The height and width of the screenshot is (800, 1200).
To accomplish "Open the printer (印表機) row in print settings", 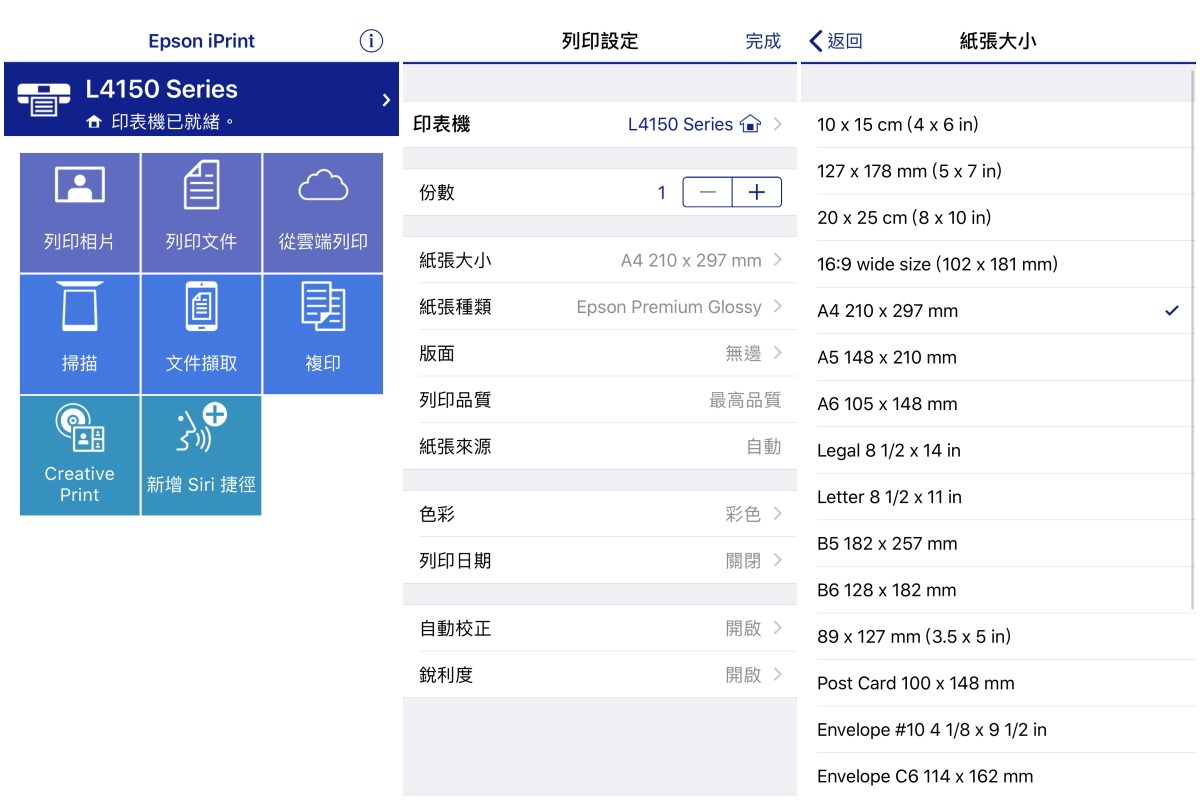I will (x=600, y=125).
